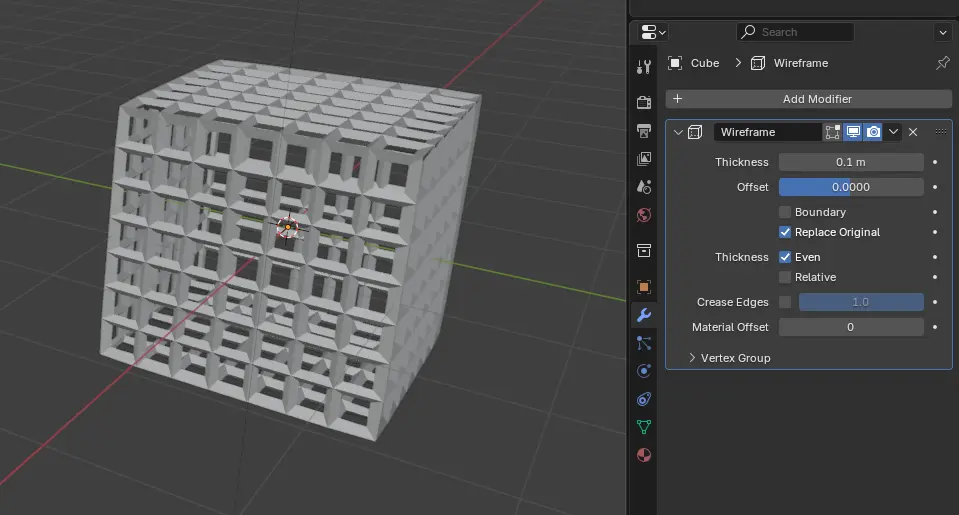The image size is (959, 515).
Task: Open the Particles properties tab
Action: click(643, 343)
